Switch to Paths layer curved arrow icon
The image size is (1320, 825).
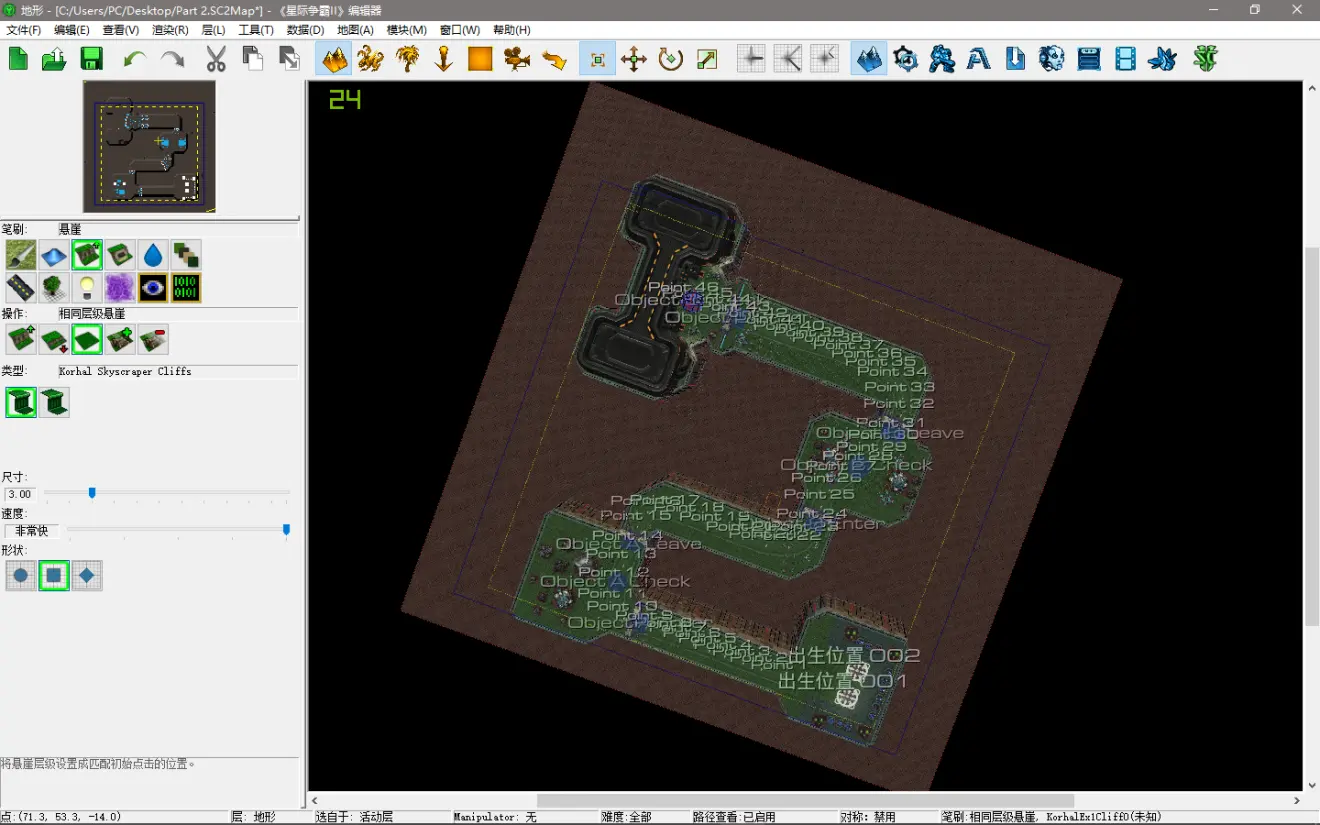click(554, 59)
